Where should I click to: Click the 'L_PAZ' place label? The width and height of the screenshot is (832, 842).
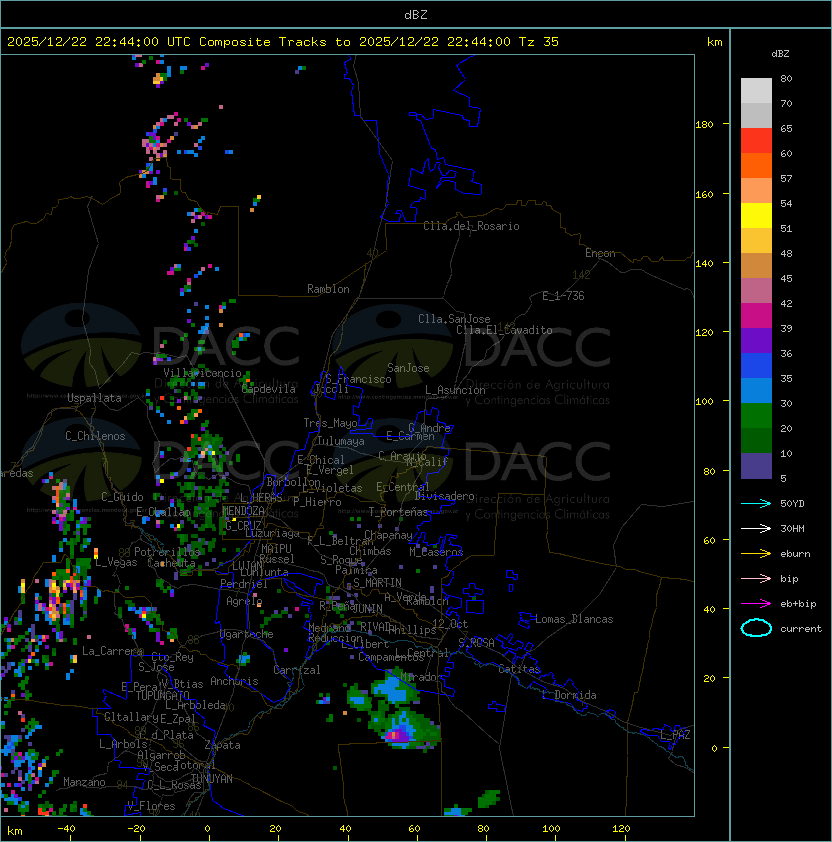(x=675, y=735)
